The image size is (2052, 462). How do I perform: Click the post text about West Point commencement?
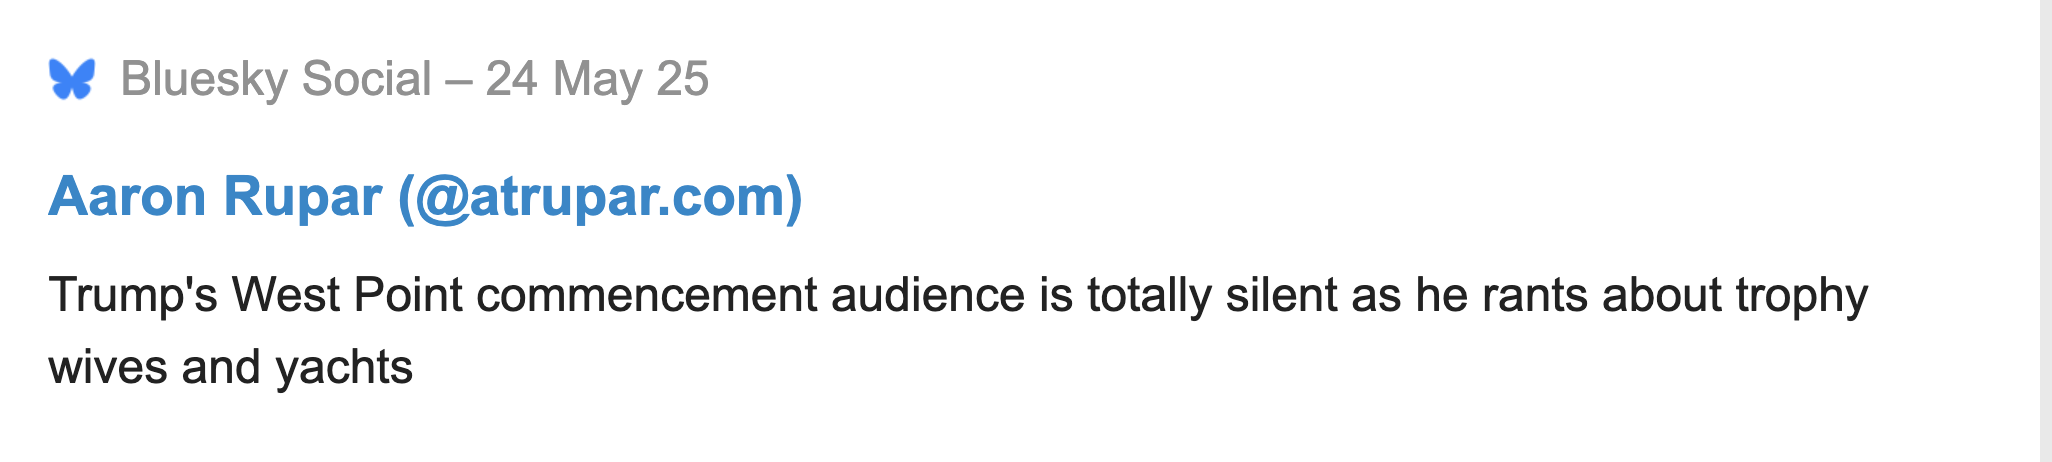pyautogui.click(x=958, y=331)
